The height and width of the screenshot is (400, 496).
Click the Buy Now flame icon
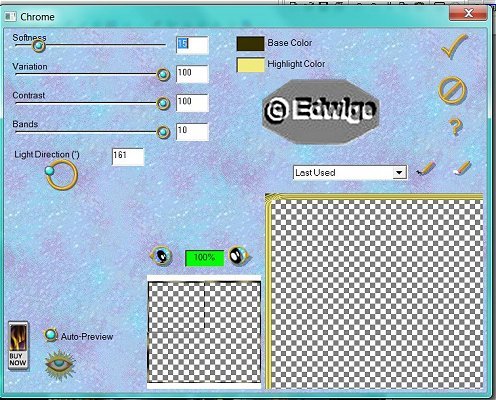pos(18,345)
